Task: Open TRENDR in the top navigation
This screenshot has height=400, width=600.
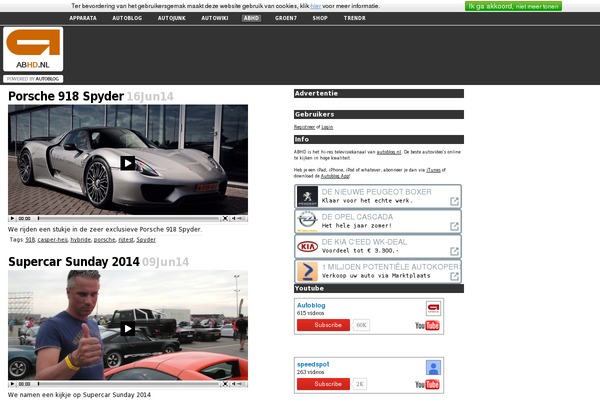Action: pos(355,18)
